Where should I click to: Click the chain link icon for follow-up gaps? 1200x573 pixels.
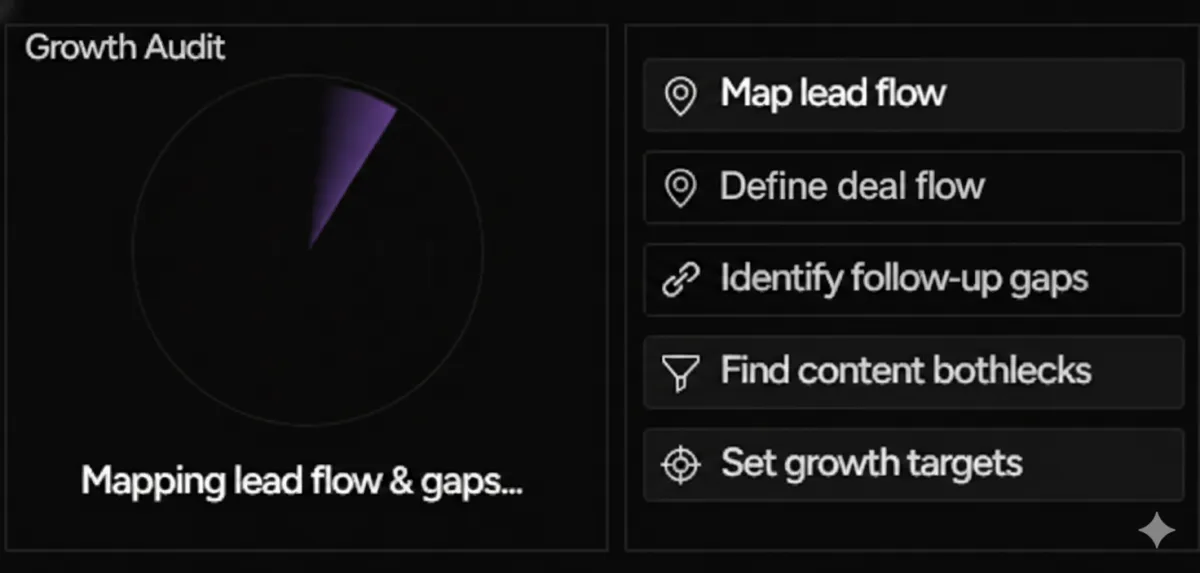click(x=679, y=280)
